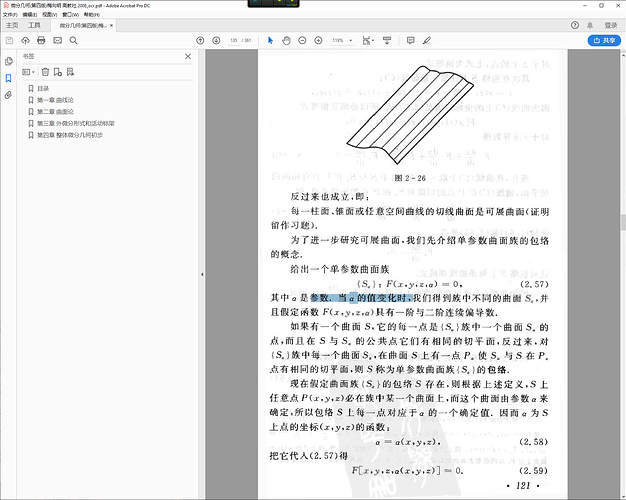This screenshot has height=500, width=626.
Task: Activate the hand pan tool
Action: coord(286,40)
